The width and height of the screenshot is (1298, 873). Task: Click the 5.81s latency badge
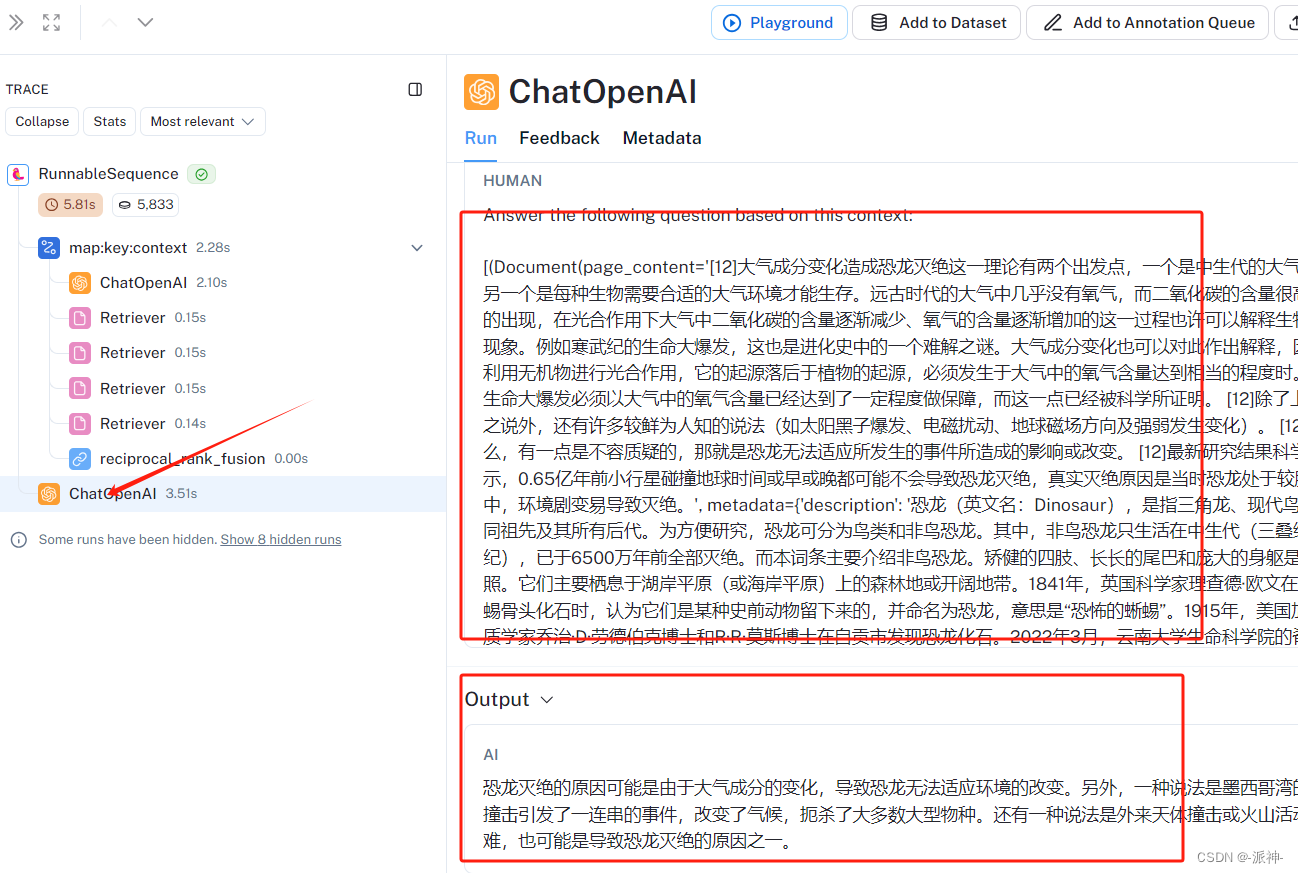pos(70,204)
